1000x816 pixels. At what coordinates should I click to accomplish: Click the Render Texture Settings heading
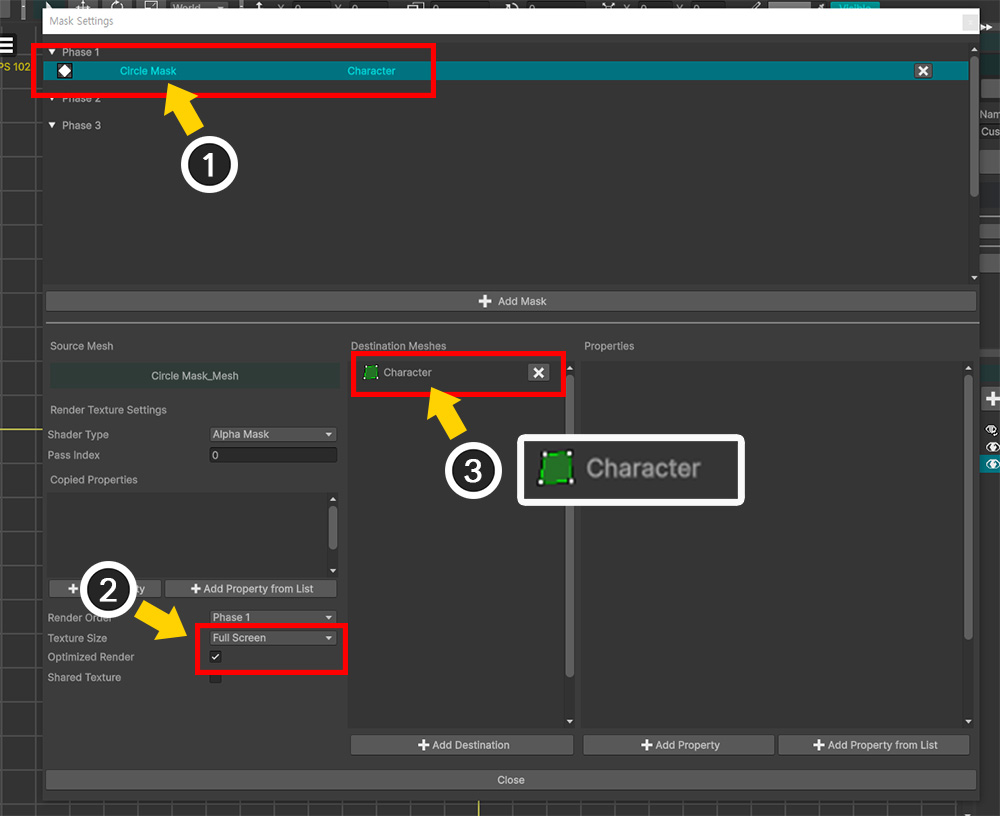(x=108, y=410)
